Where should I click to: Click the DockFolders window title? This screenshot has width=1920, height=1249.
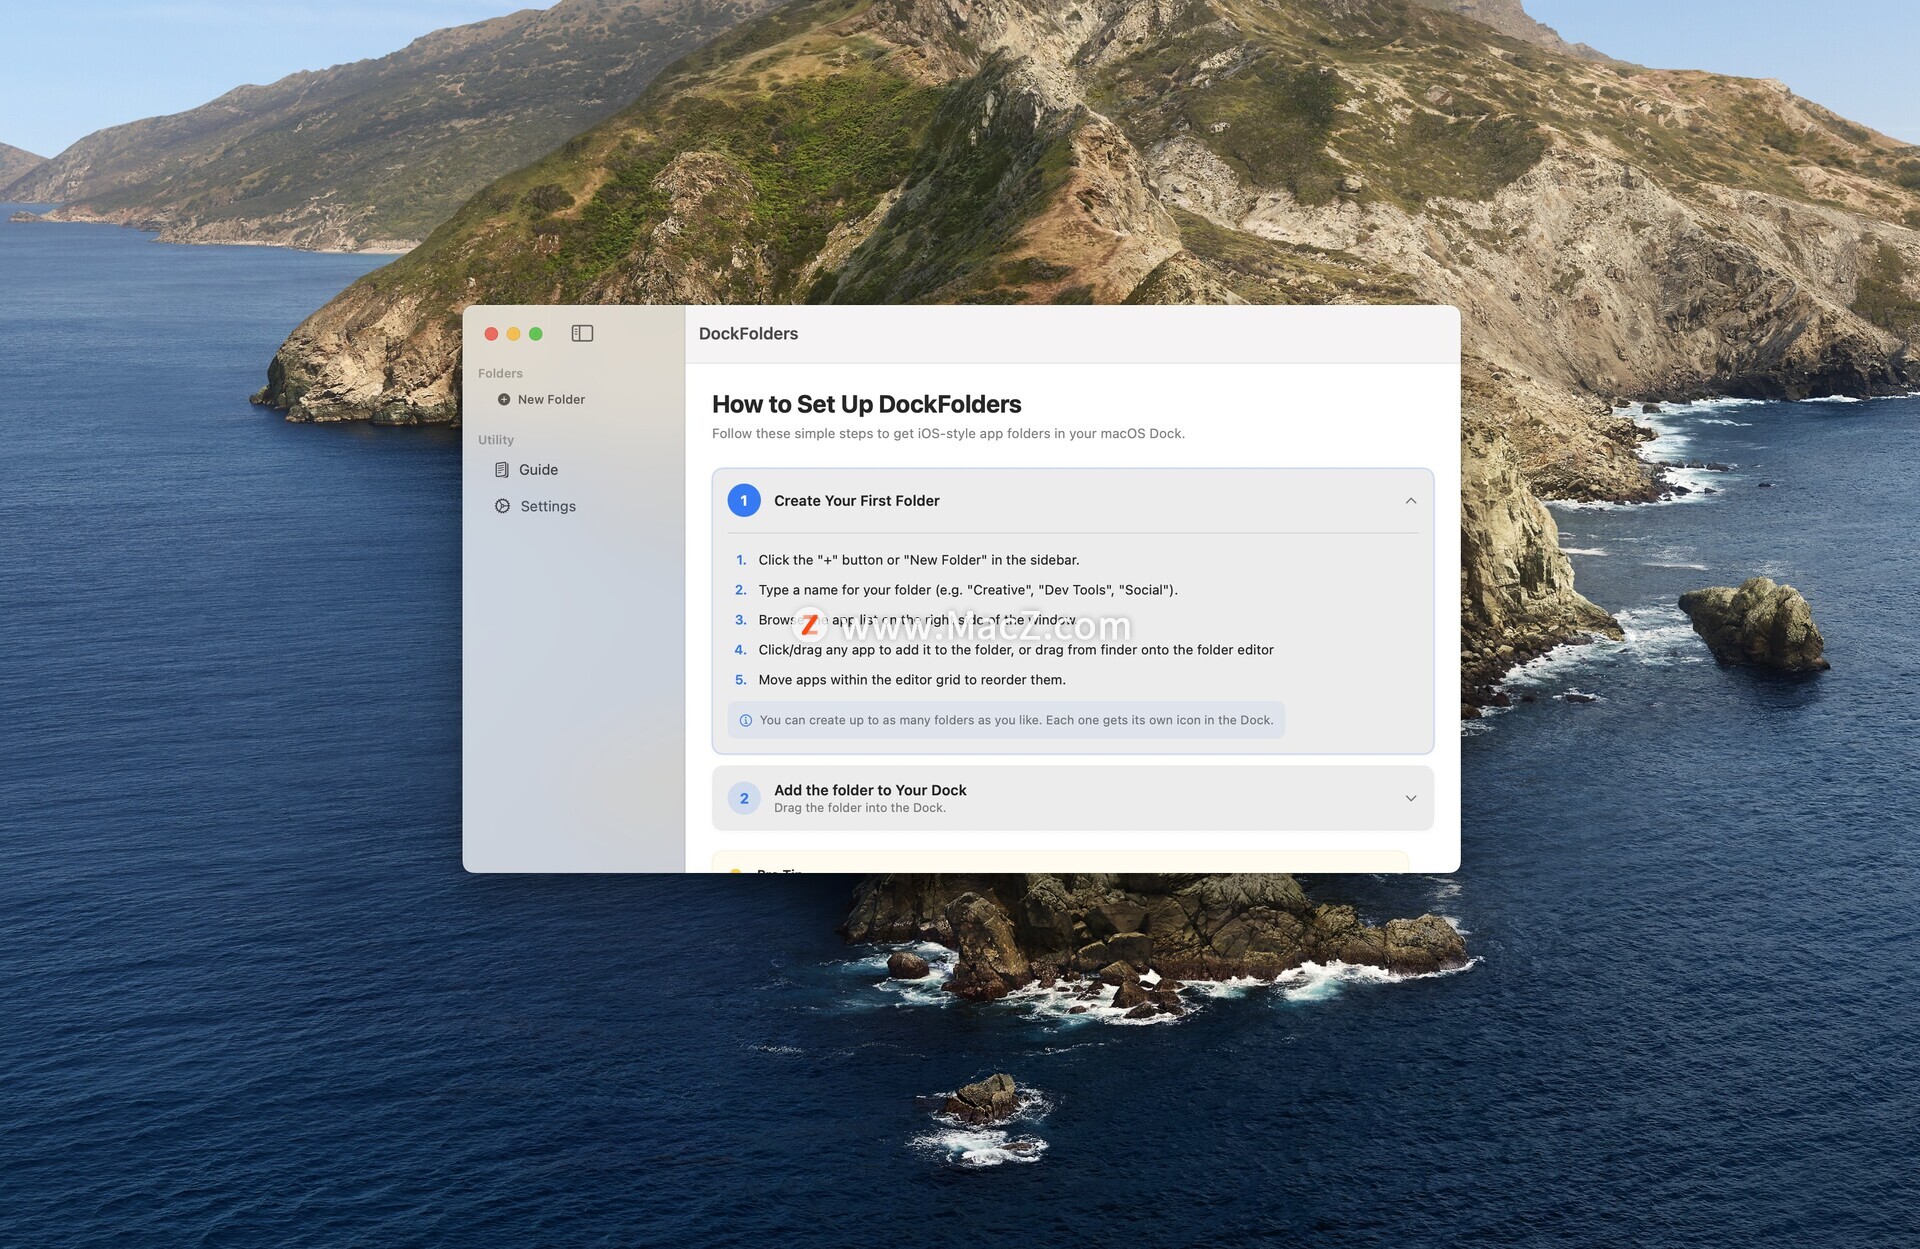[x=748, y=334]
